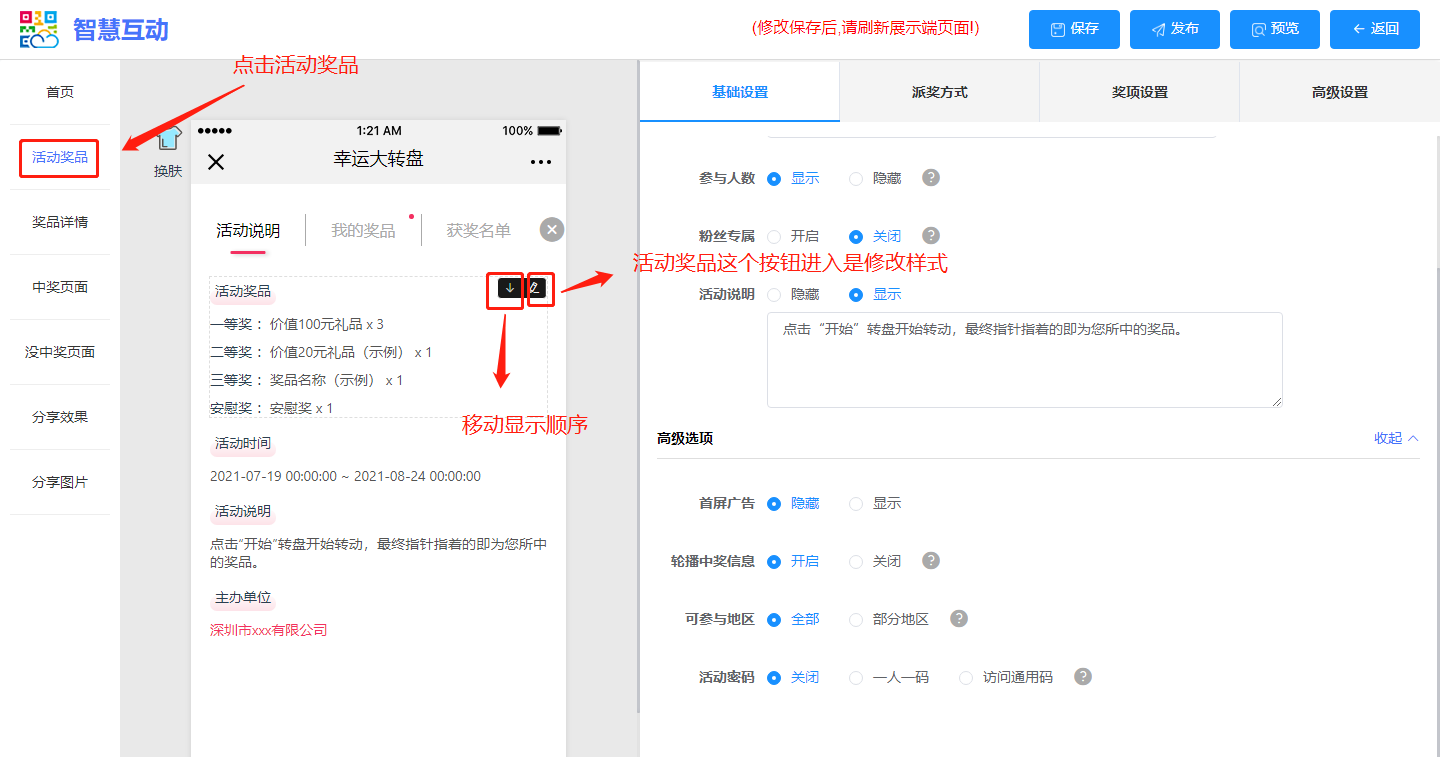1440x757 pixels.
Task: Collapse 高级选项 using 收起
Action: coord(1396,438)
